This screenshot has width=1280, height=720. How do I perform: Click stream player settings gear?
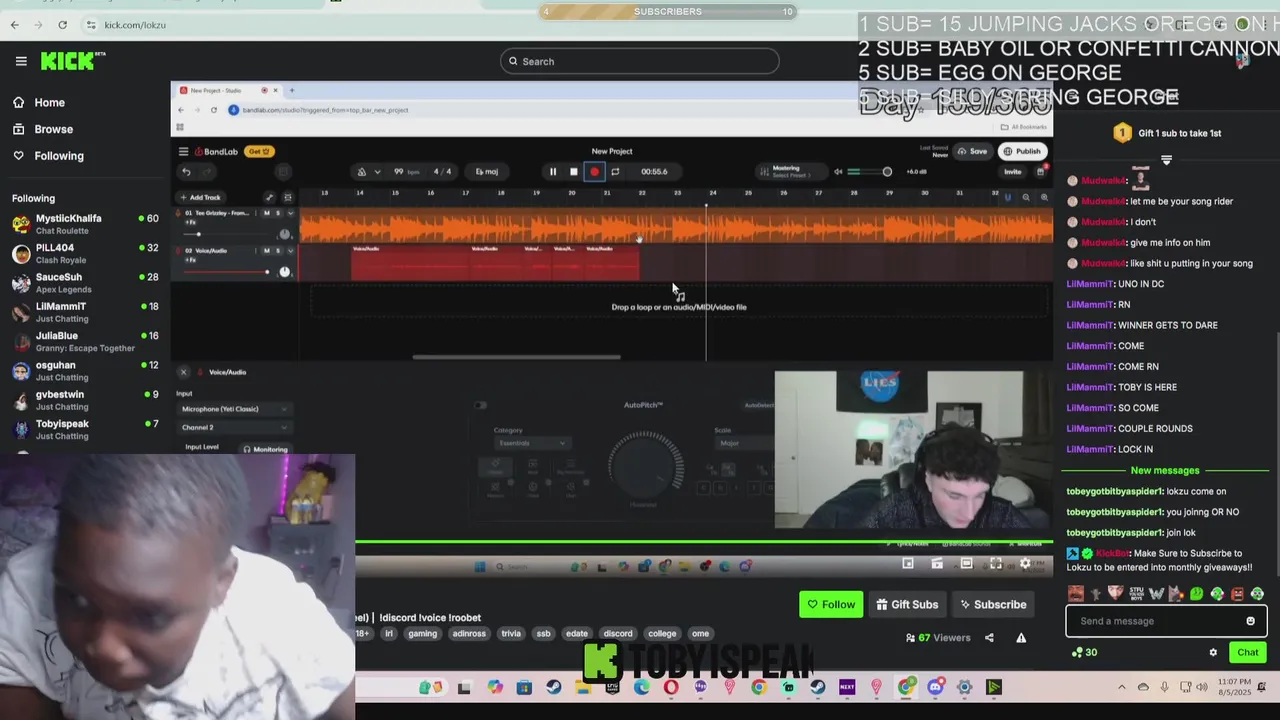click(x=1025, y=564)
